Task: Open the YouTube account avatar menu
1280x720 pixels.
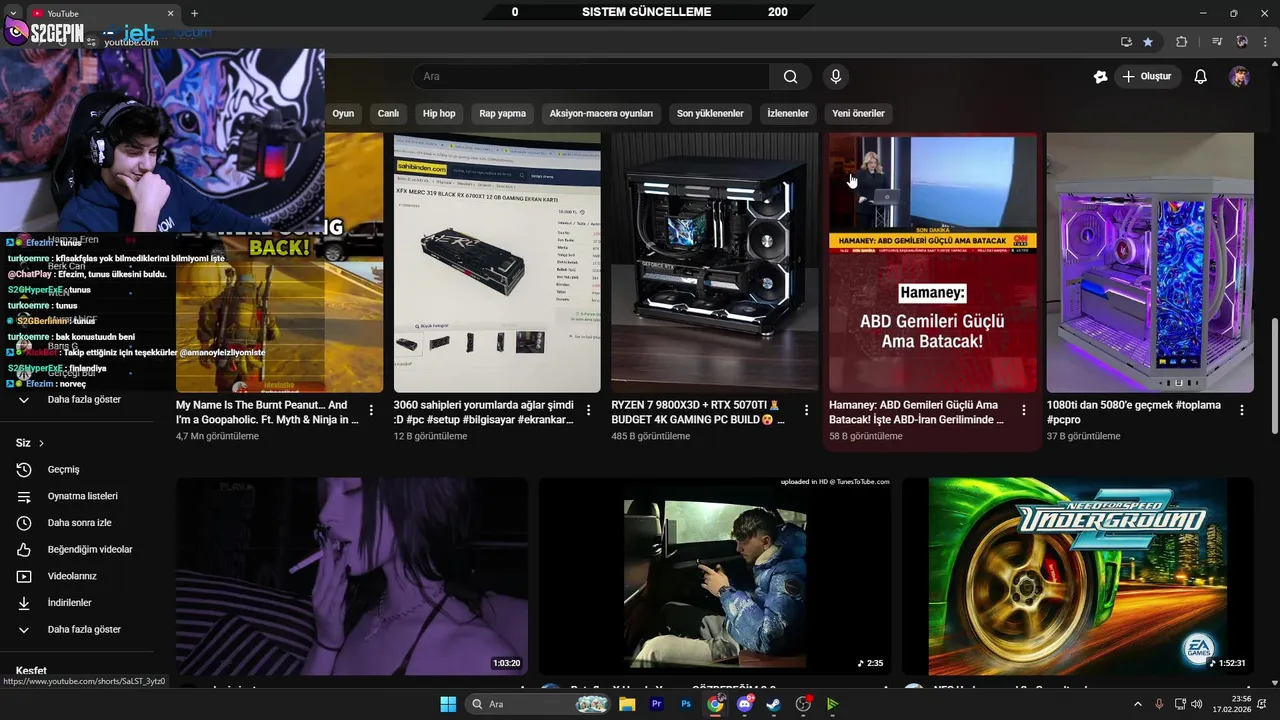Action: click(1240, 77)
